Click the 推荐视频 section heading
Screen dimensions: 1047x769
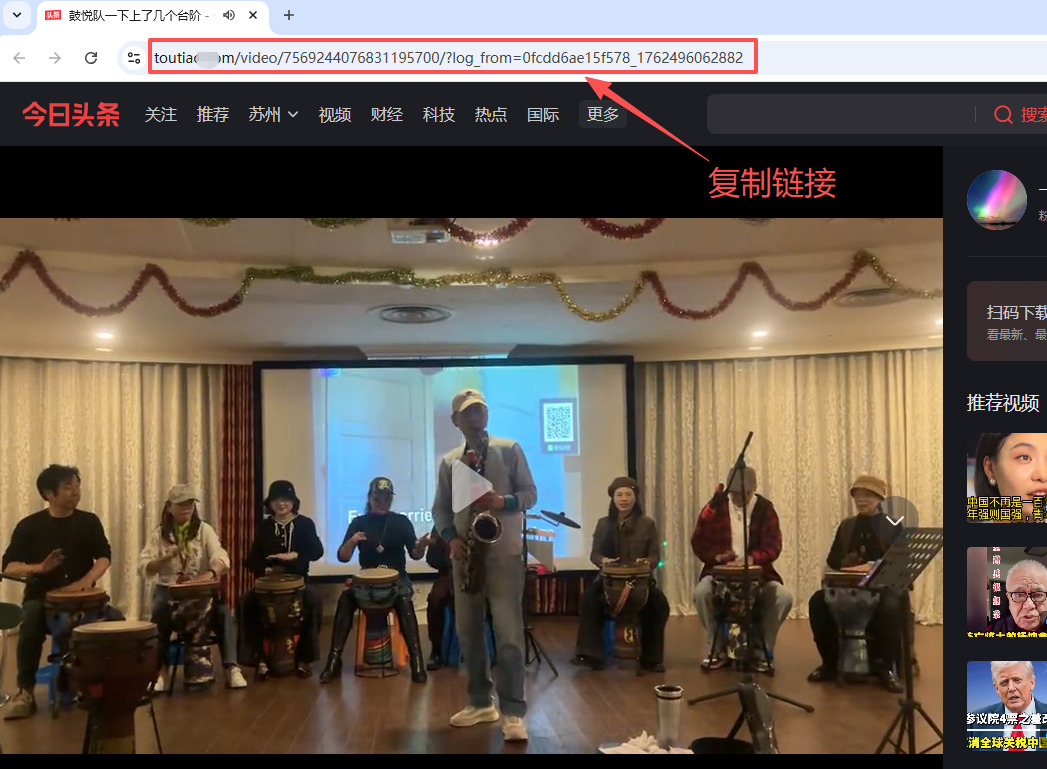tap(1002, 403)
